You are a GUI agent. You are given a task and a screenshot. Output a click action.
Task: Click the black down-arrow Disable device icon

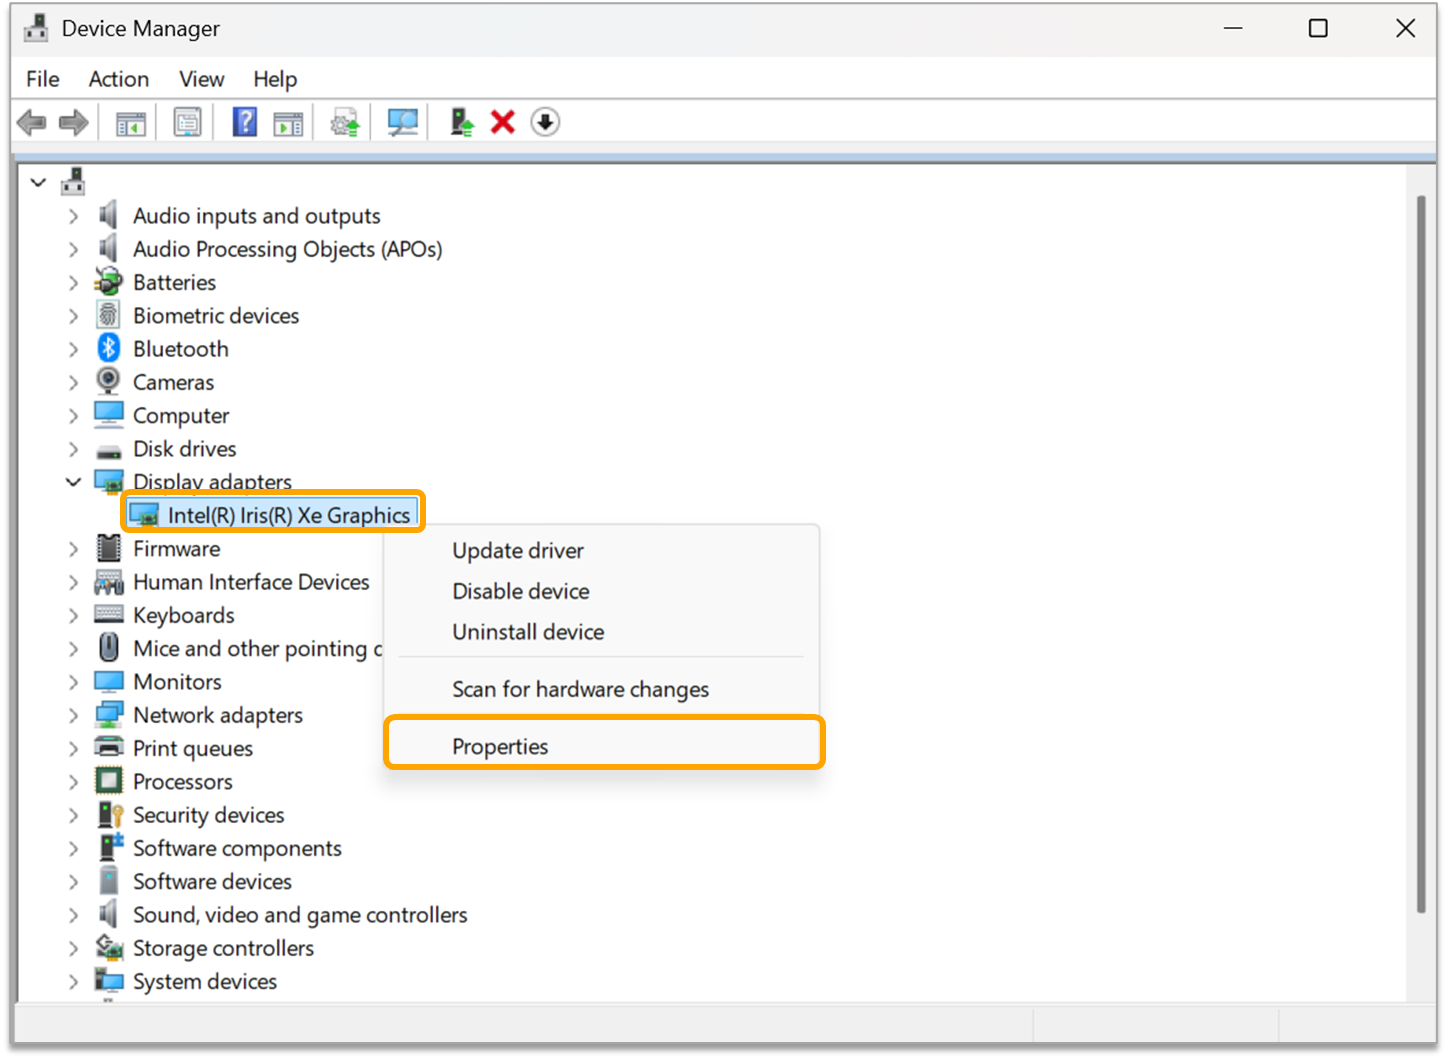[x=545, y=122]
